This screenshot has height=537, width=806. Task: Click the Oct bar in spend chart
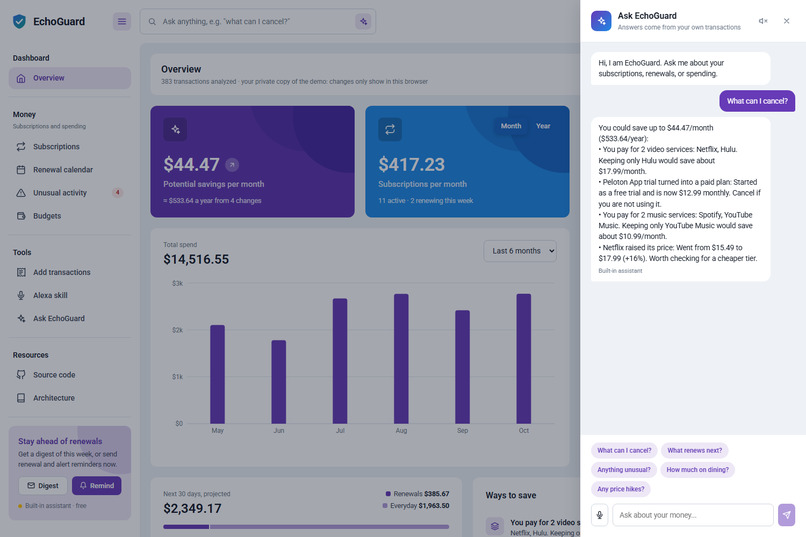pyautogui.click(x=524, y=359)
